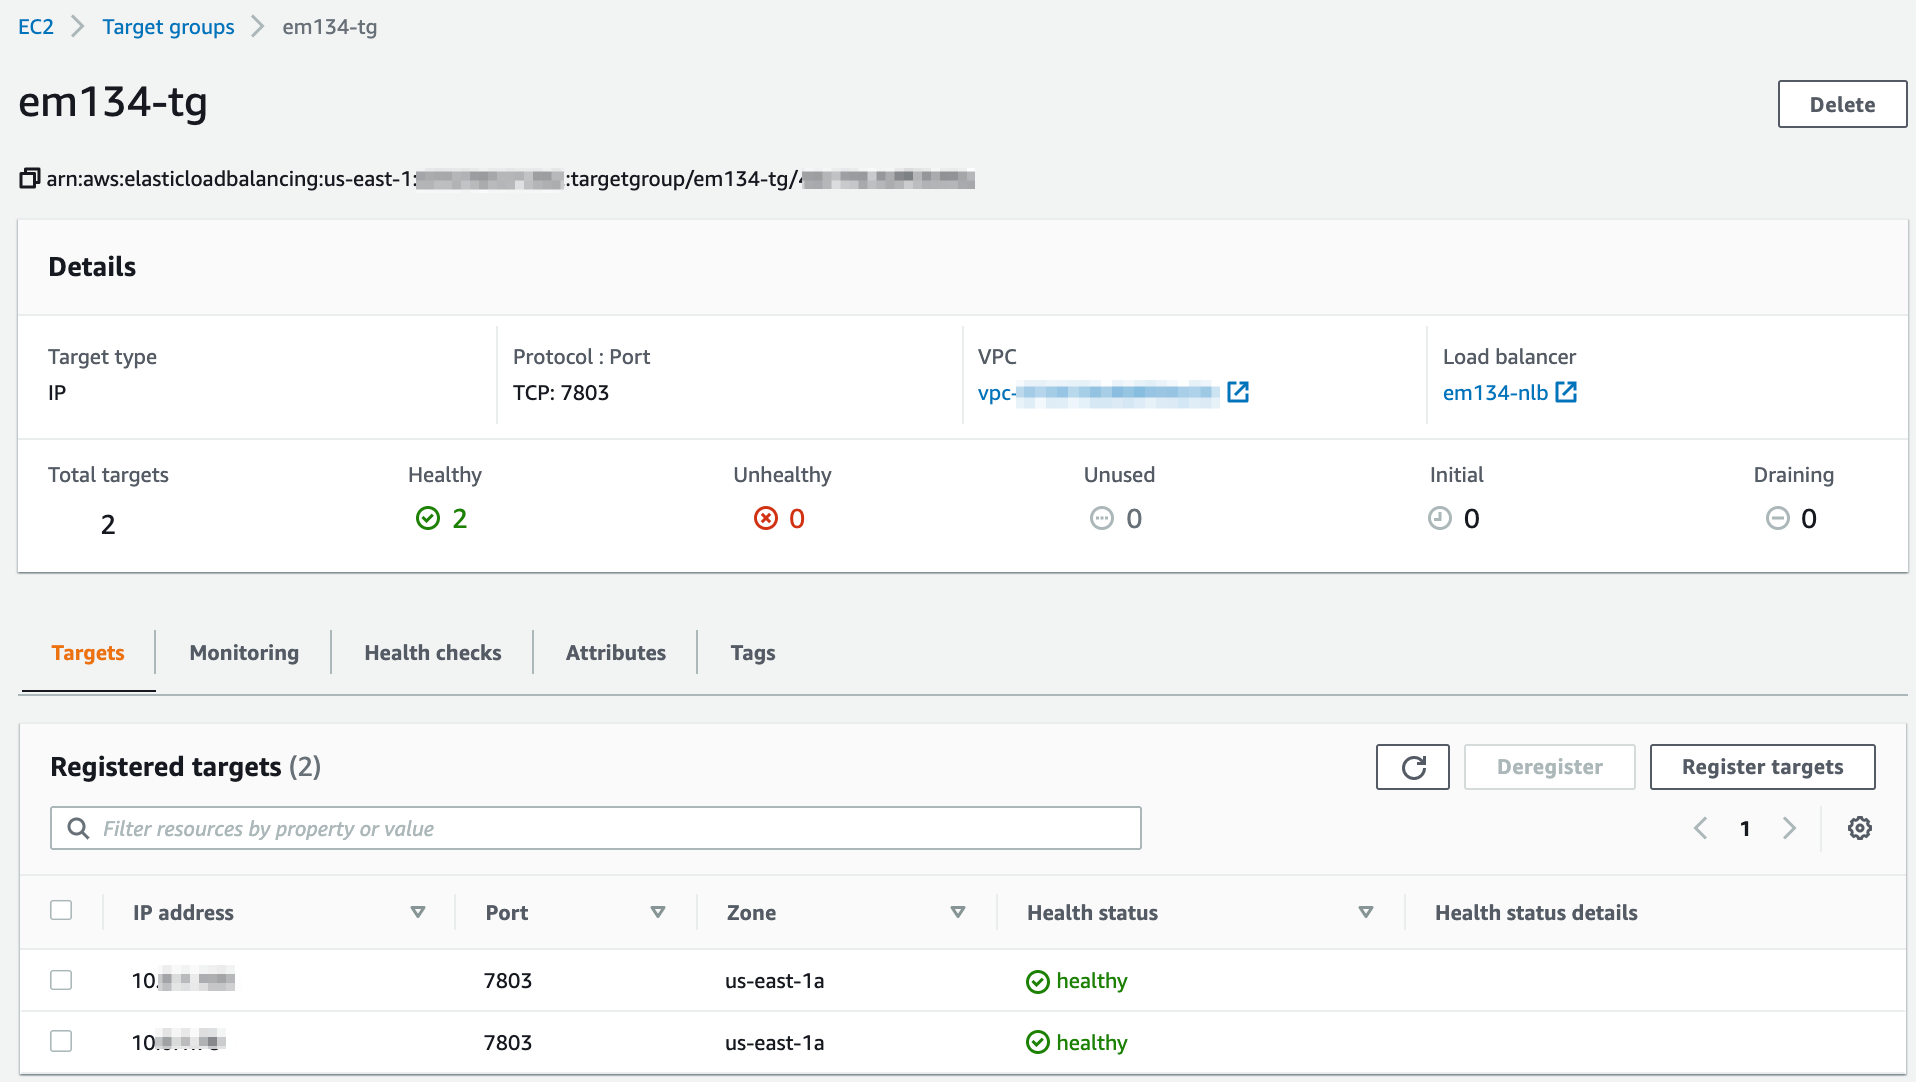Check the first target row checkbox

click(61, 980)
